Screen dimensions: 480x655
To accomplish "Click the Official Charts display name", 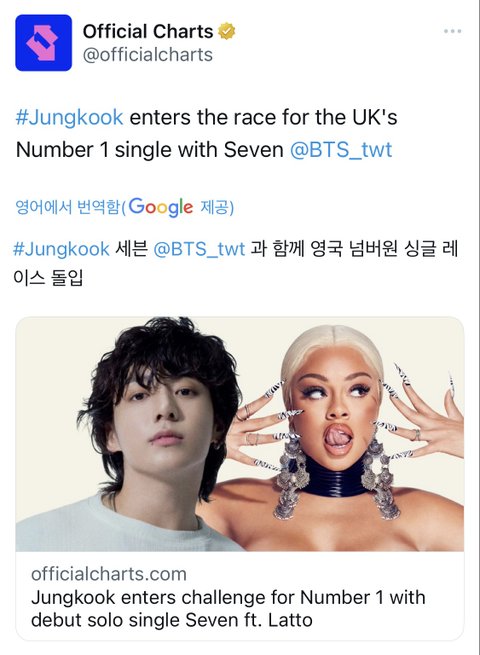I will (148, 31).
